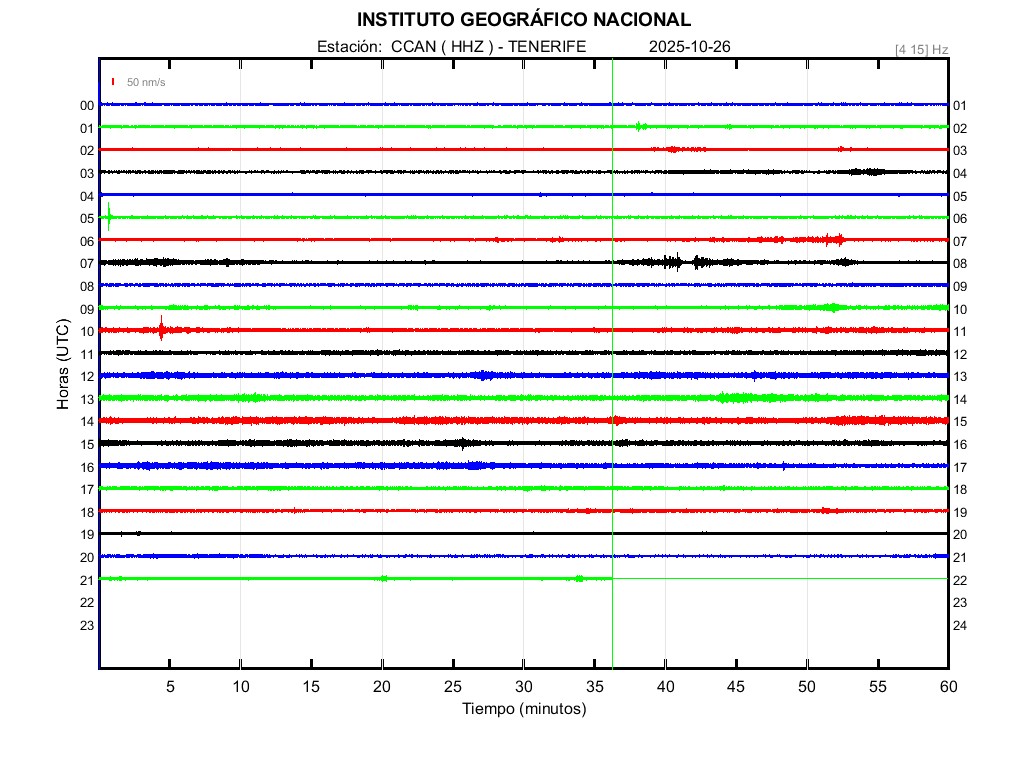This screenshot has width=1024, height=768.
Task: Click the "[4 15] Hz" filter band label
Action: pos(921,49)
